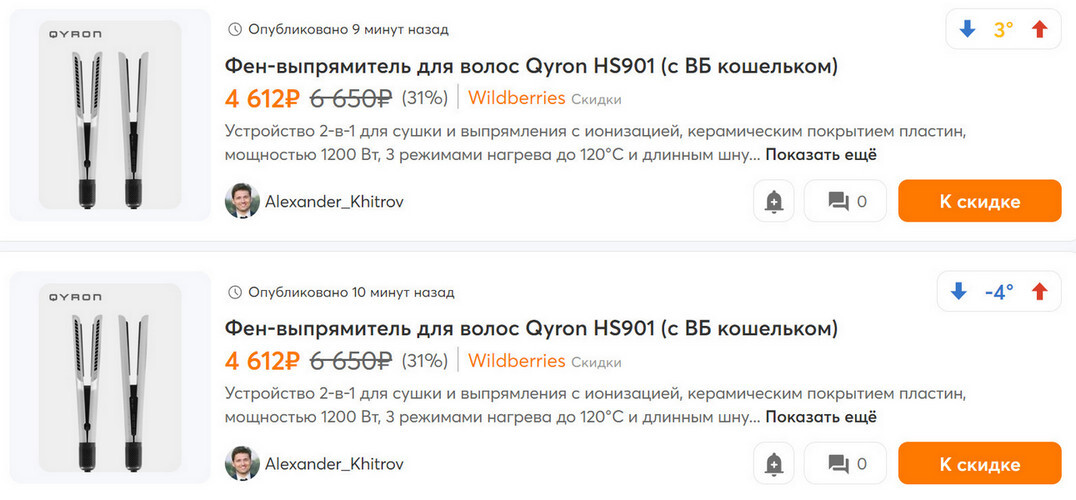View second product thumbnail image
Viewport: 1076px width, 500px height.
pyautogui.click(x=110, y=378)
